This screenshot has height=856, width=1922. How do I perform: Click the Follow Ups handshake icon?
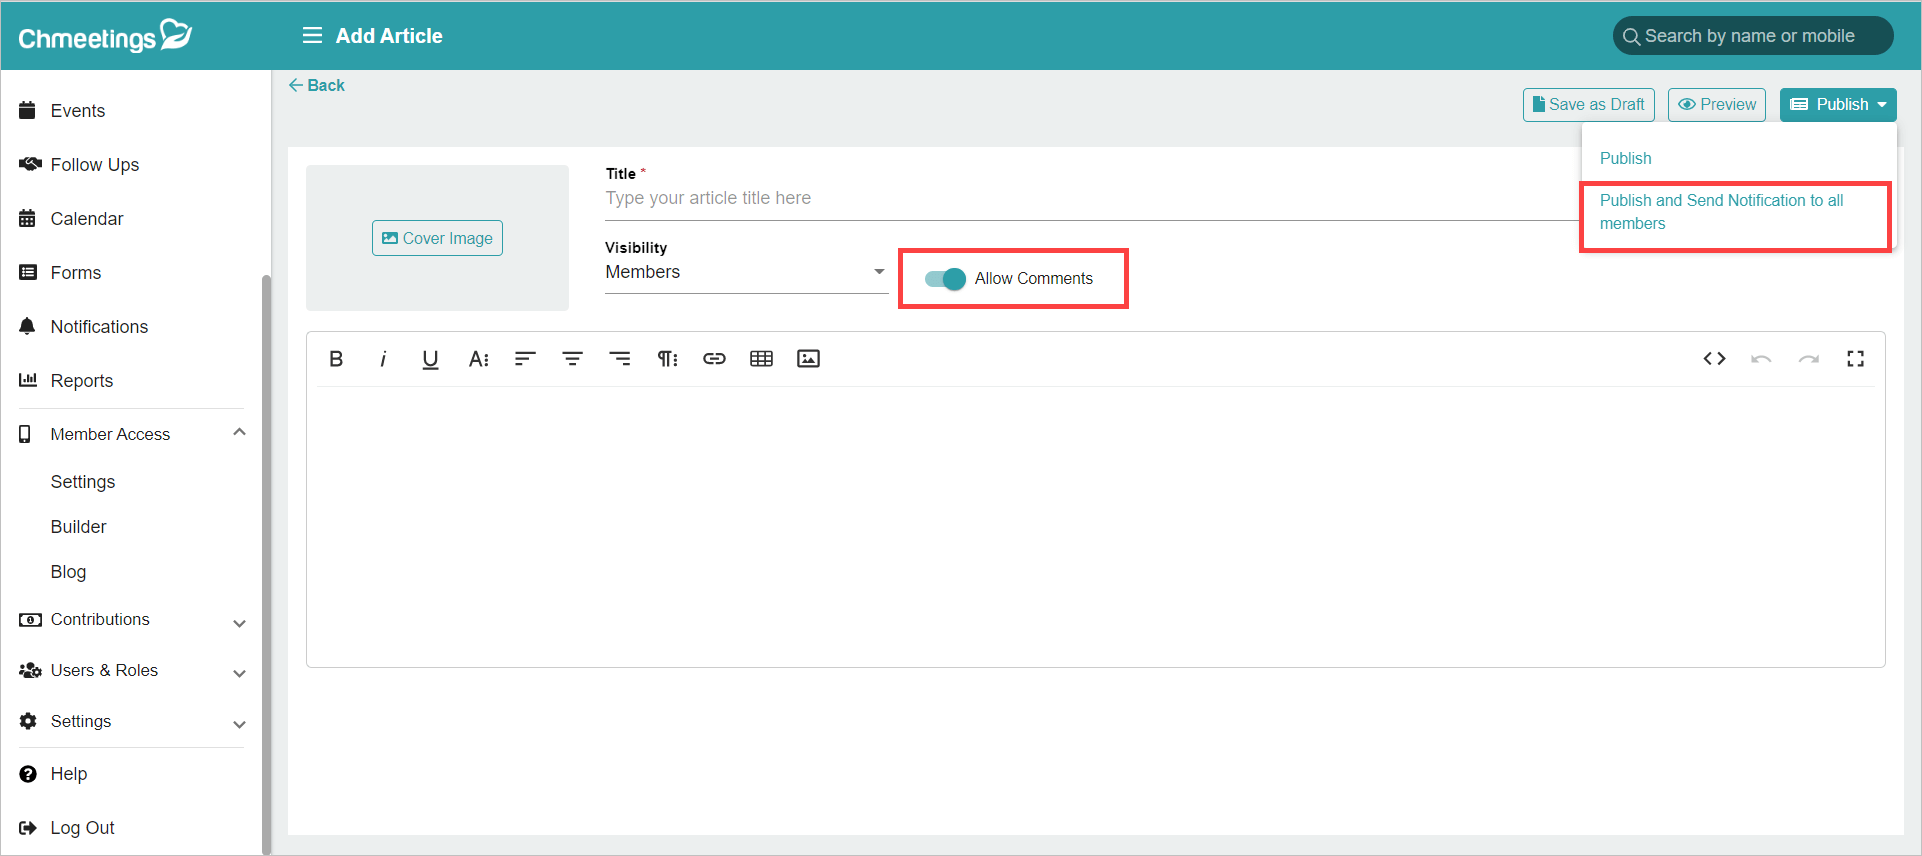tap(30, 164)
